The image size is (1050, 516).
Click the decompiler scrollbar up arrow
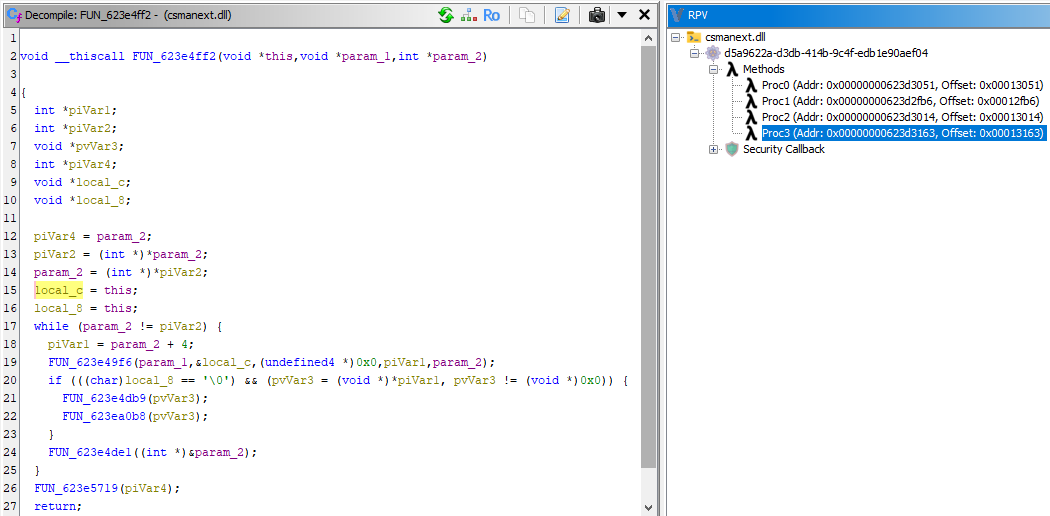[648, 38]
